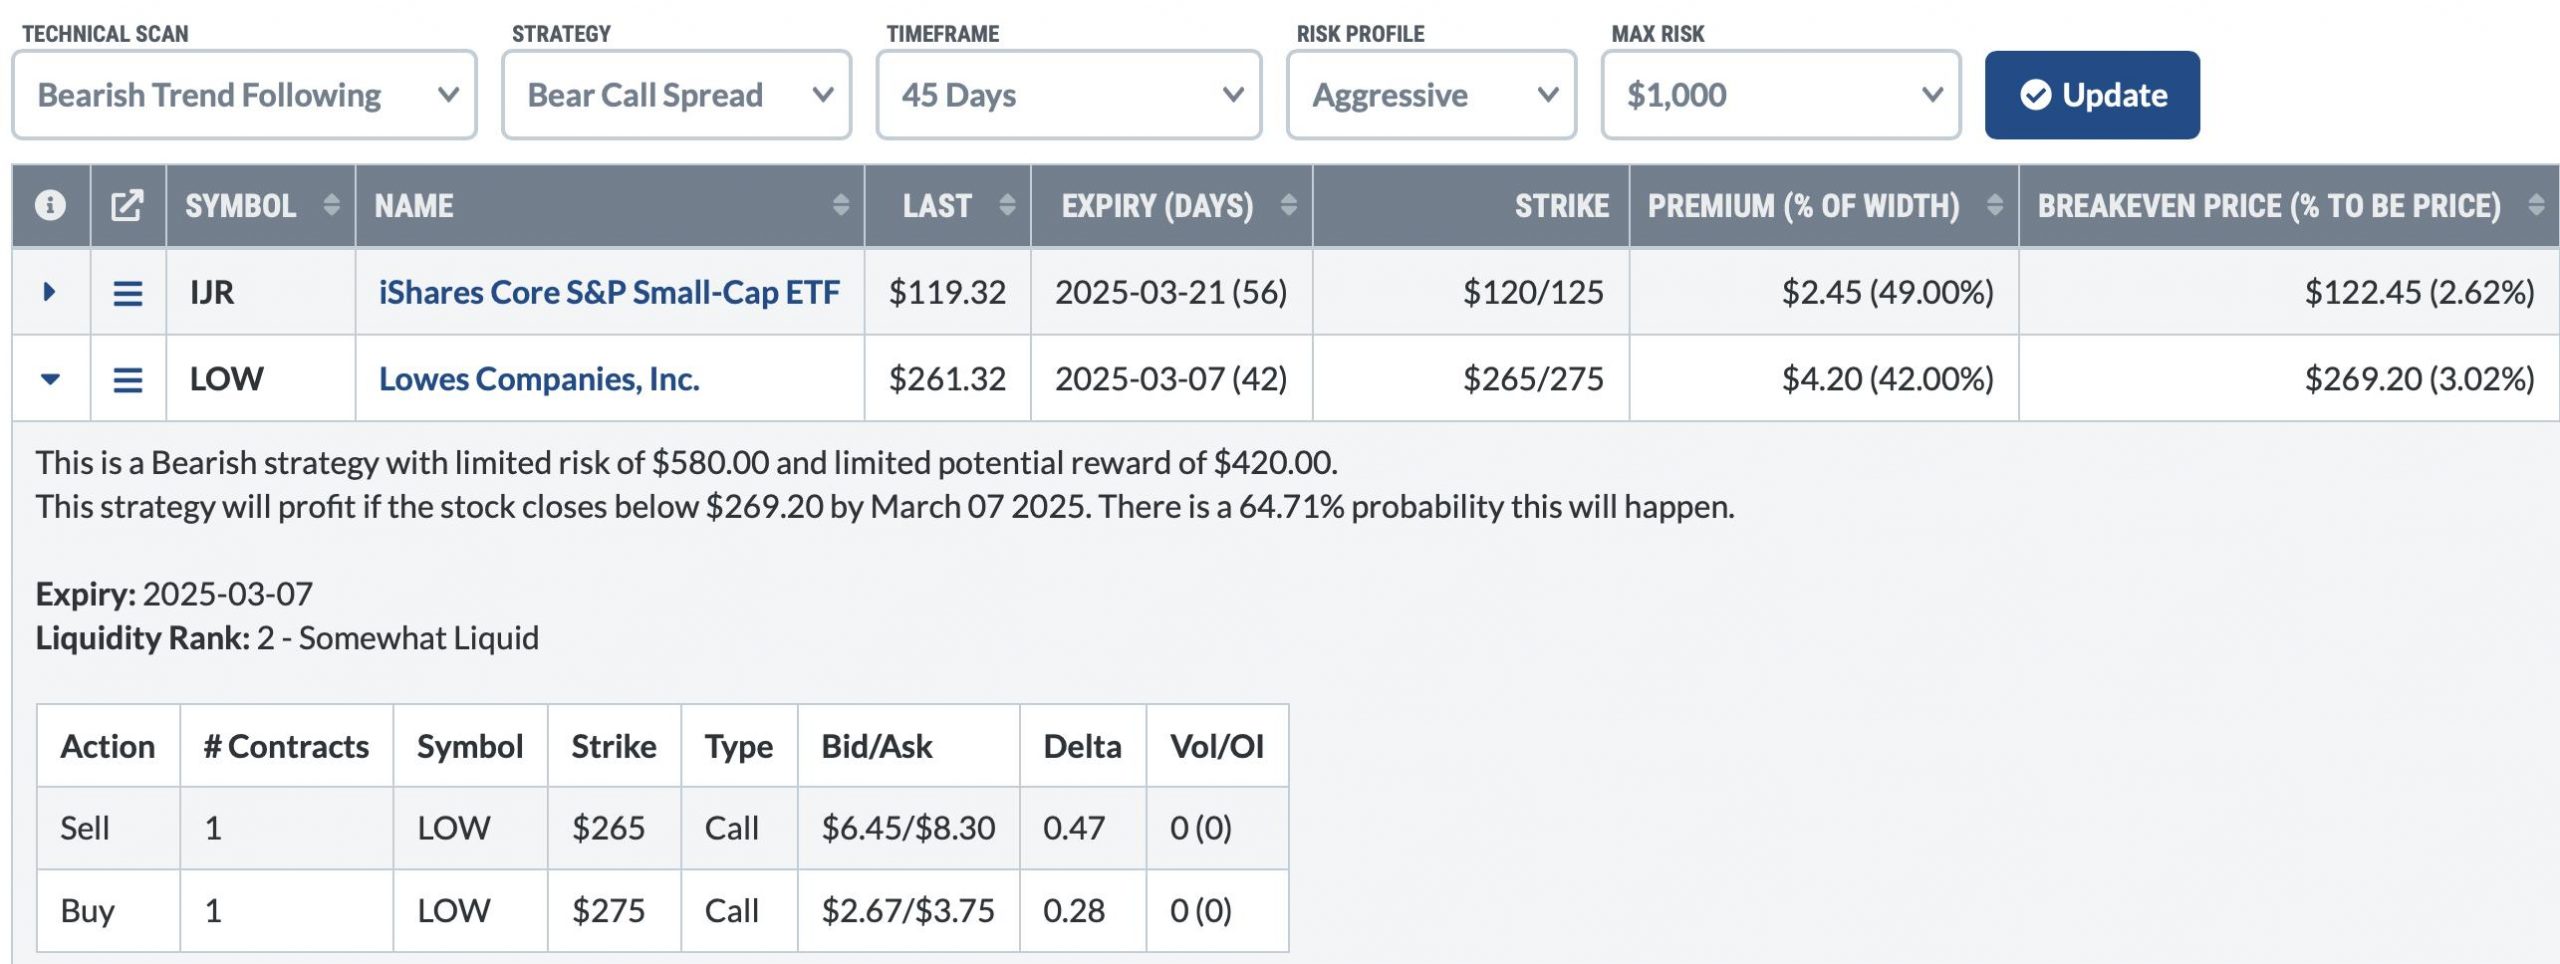
Task: Open the Bear Call Spread strategy dropdown
Action: (x=677, y=95)
